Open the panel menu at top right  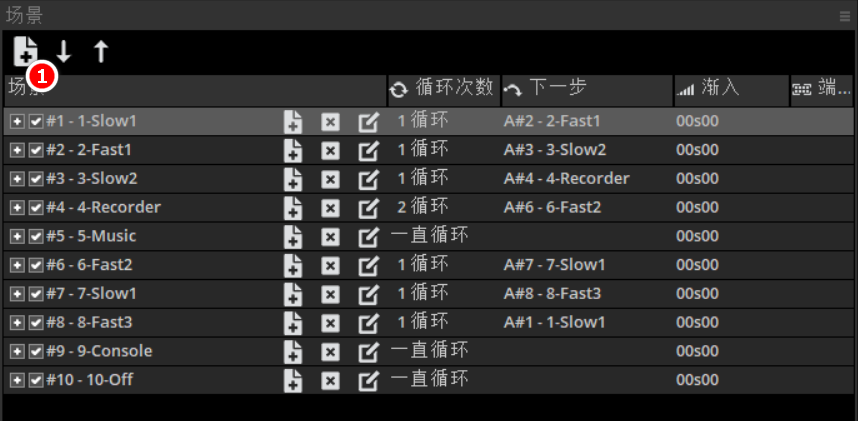[x=845, y=15]
